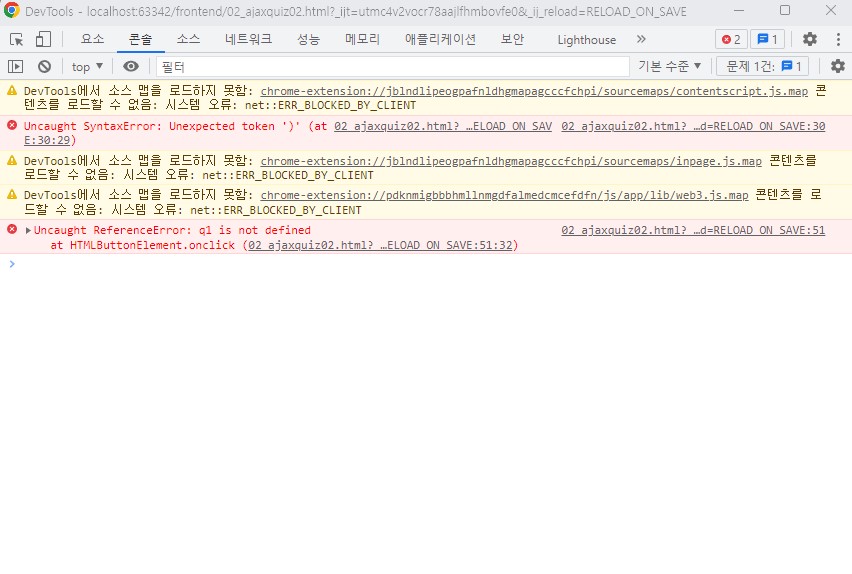
Task: Show the console sidebar icon
Action: click(15, 66)
